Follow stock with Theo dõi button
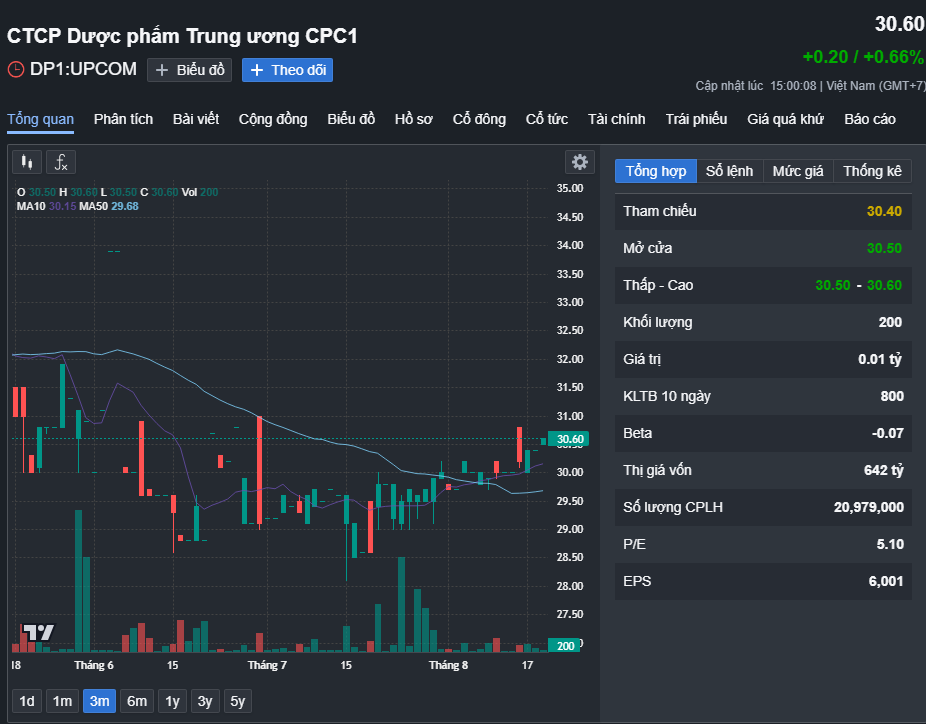Screen dimensions: 926x724 point(288,70)
